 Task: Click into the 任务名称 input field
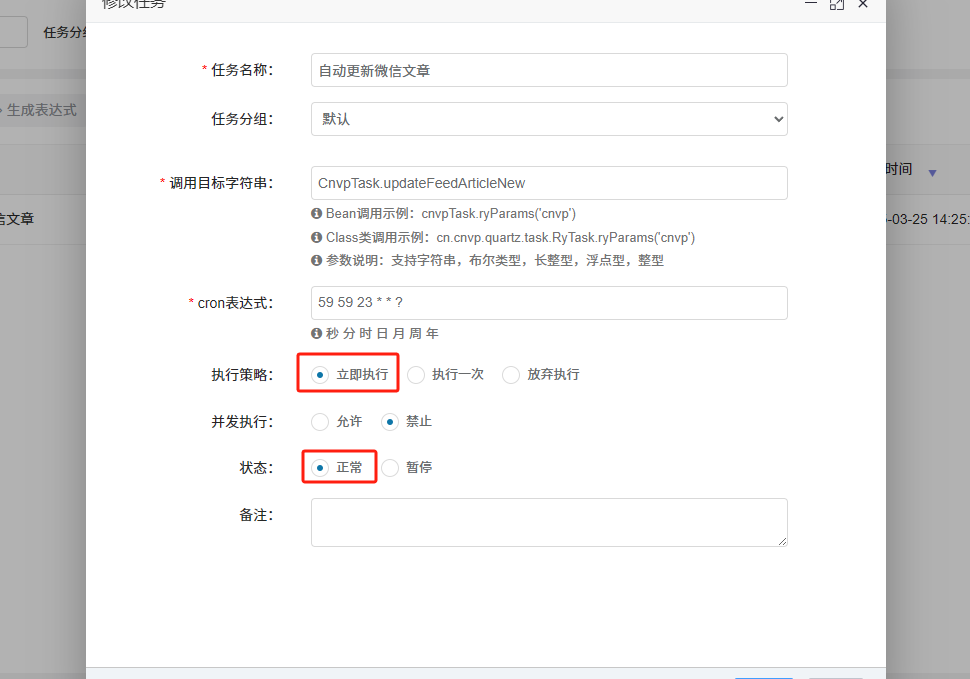pyautogui.click(x=549, y=70)
